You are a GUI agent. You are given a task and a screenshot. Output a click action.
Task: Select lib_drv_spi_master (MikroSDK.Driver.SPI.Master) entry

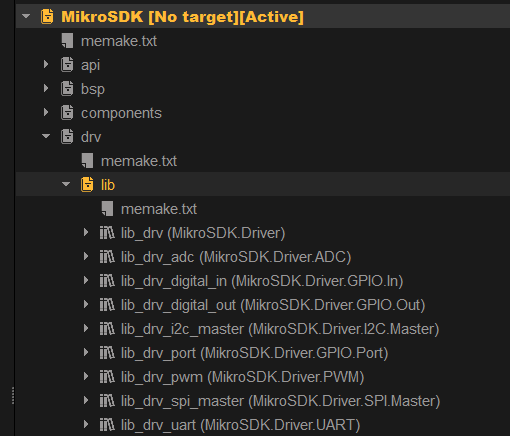280,401
